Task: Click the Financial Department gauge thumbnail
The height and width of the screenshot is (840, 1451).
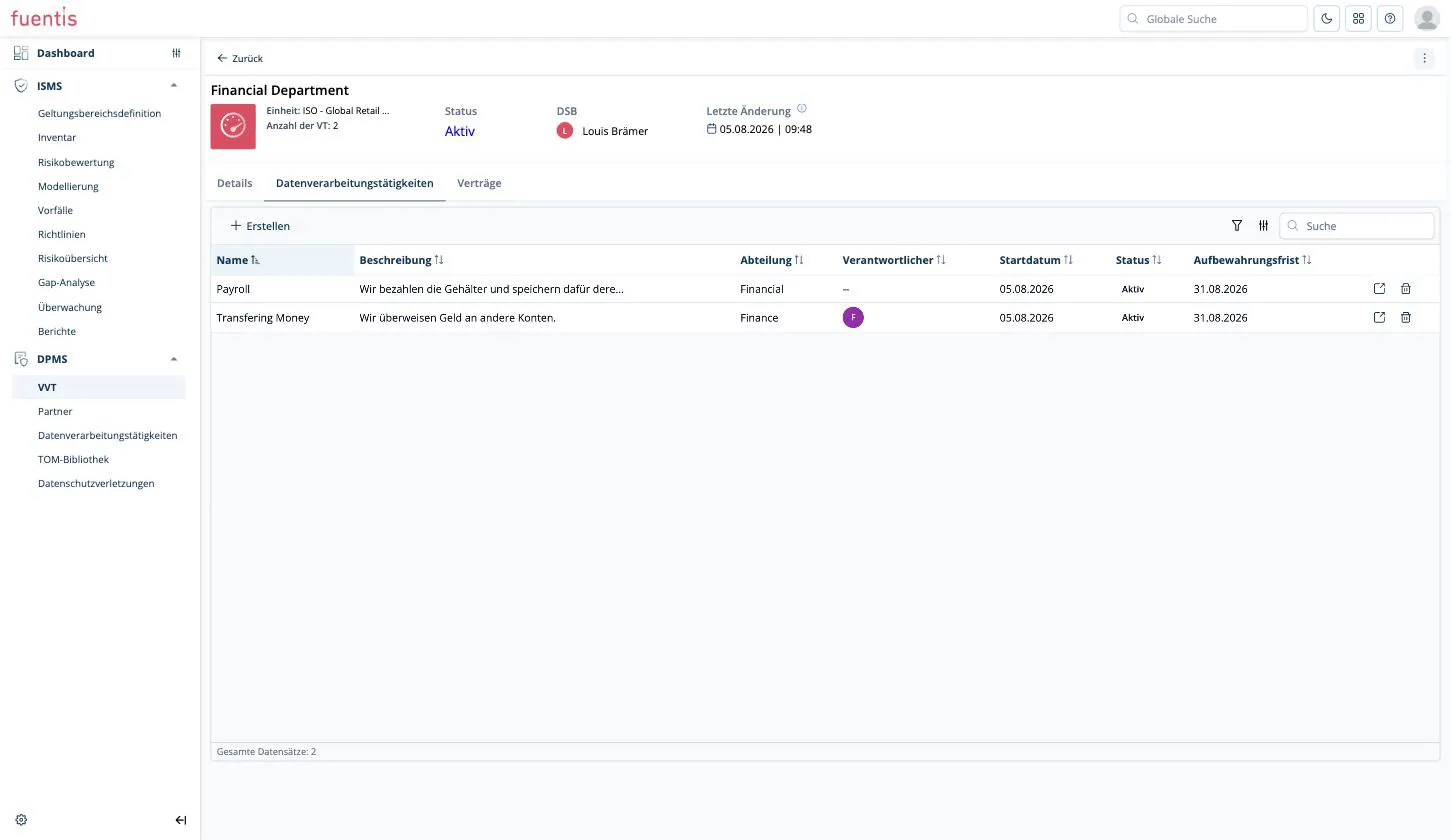Action: [x=233, y=126]
